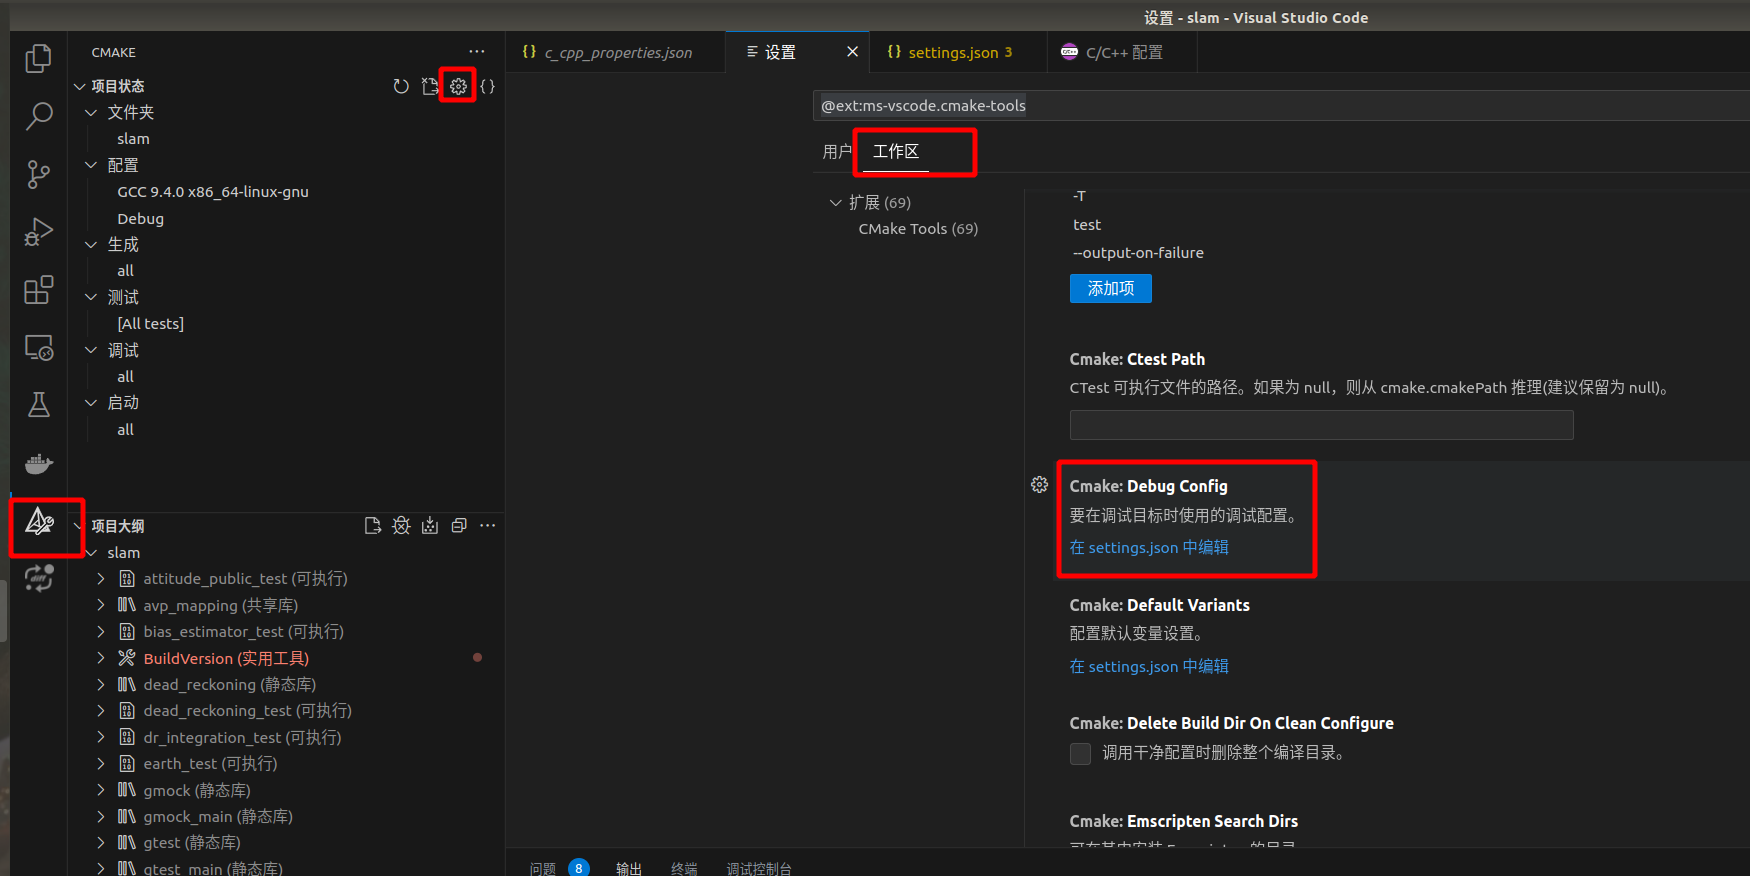1750x876 pixels.
Task: Select gmock_main (静态库) target
Action: tap(218, 816)
